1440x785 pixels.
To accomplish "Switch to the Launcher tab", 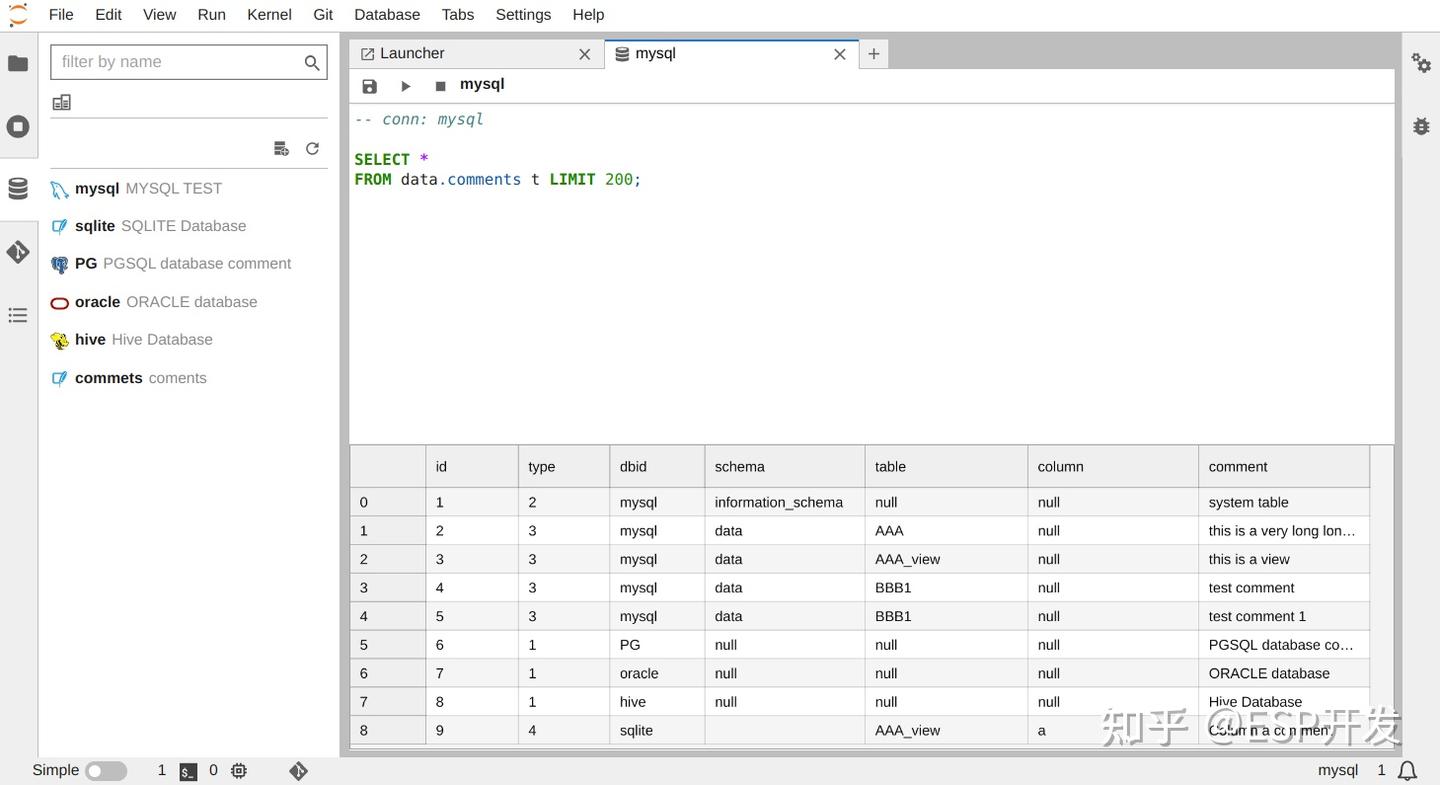I will [412, 53].
